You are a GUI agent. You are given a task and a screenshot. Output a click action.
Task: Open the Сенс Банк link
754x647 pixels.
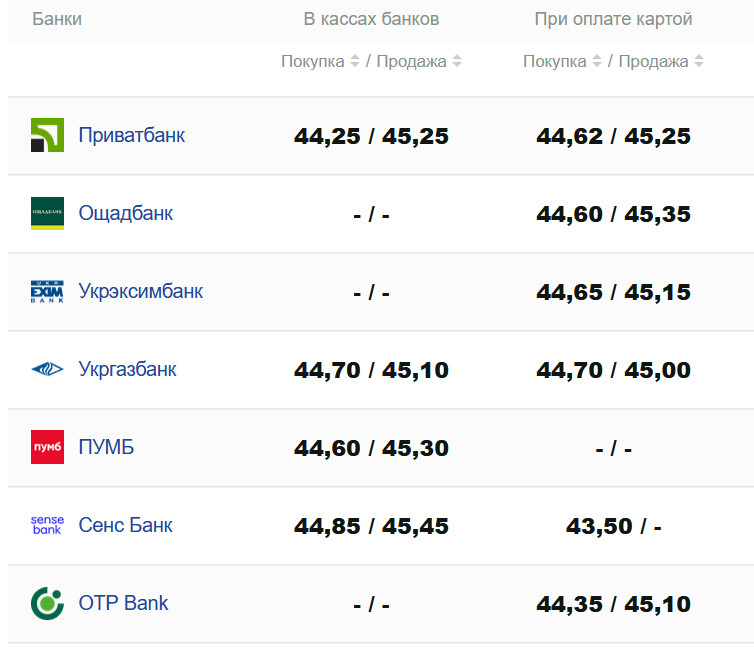125,525
